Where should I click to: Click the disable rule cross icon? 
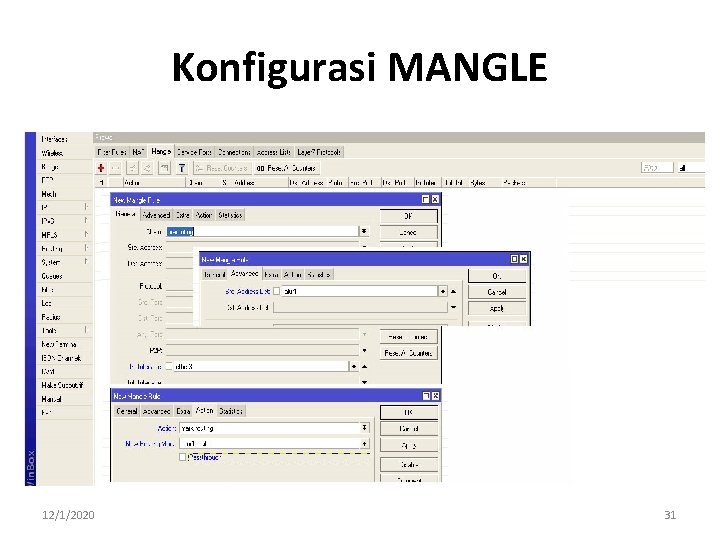pyautogui.click(x=147, y=168)
